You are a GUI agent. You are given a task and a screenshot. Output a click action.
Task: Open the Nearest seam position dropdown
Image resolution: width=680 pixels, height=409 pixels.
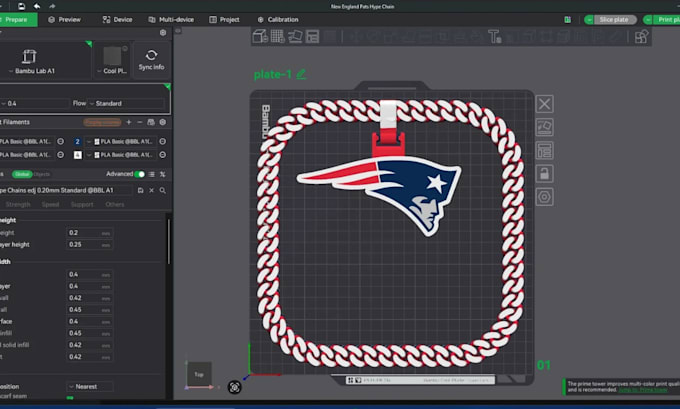[90, 386]
